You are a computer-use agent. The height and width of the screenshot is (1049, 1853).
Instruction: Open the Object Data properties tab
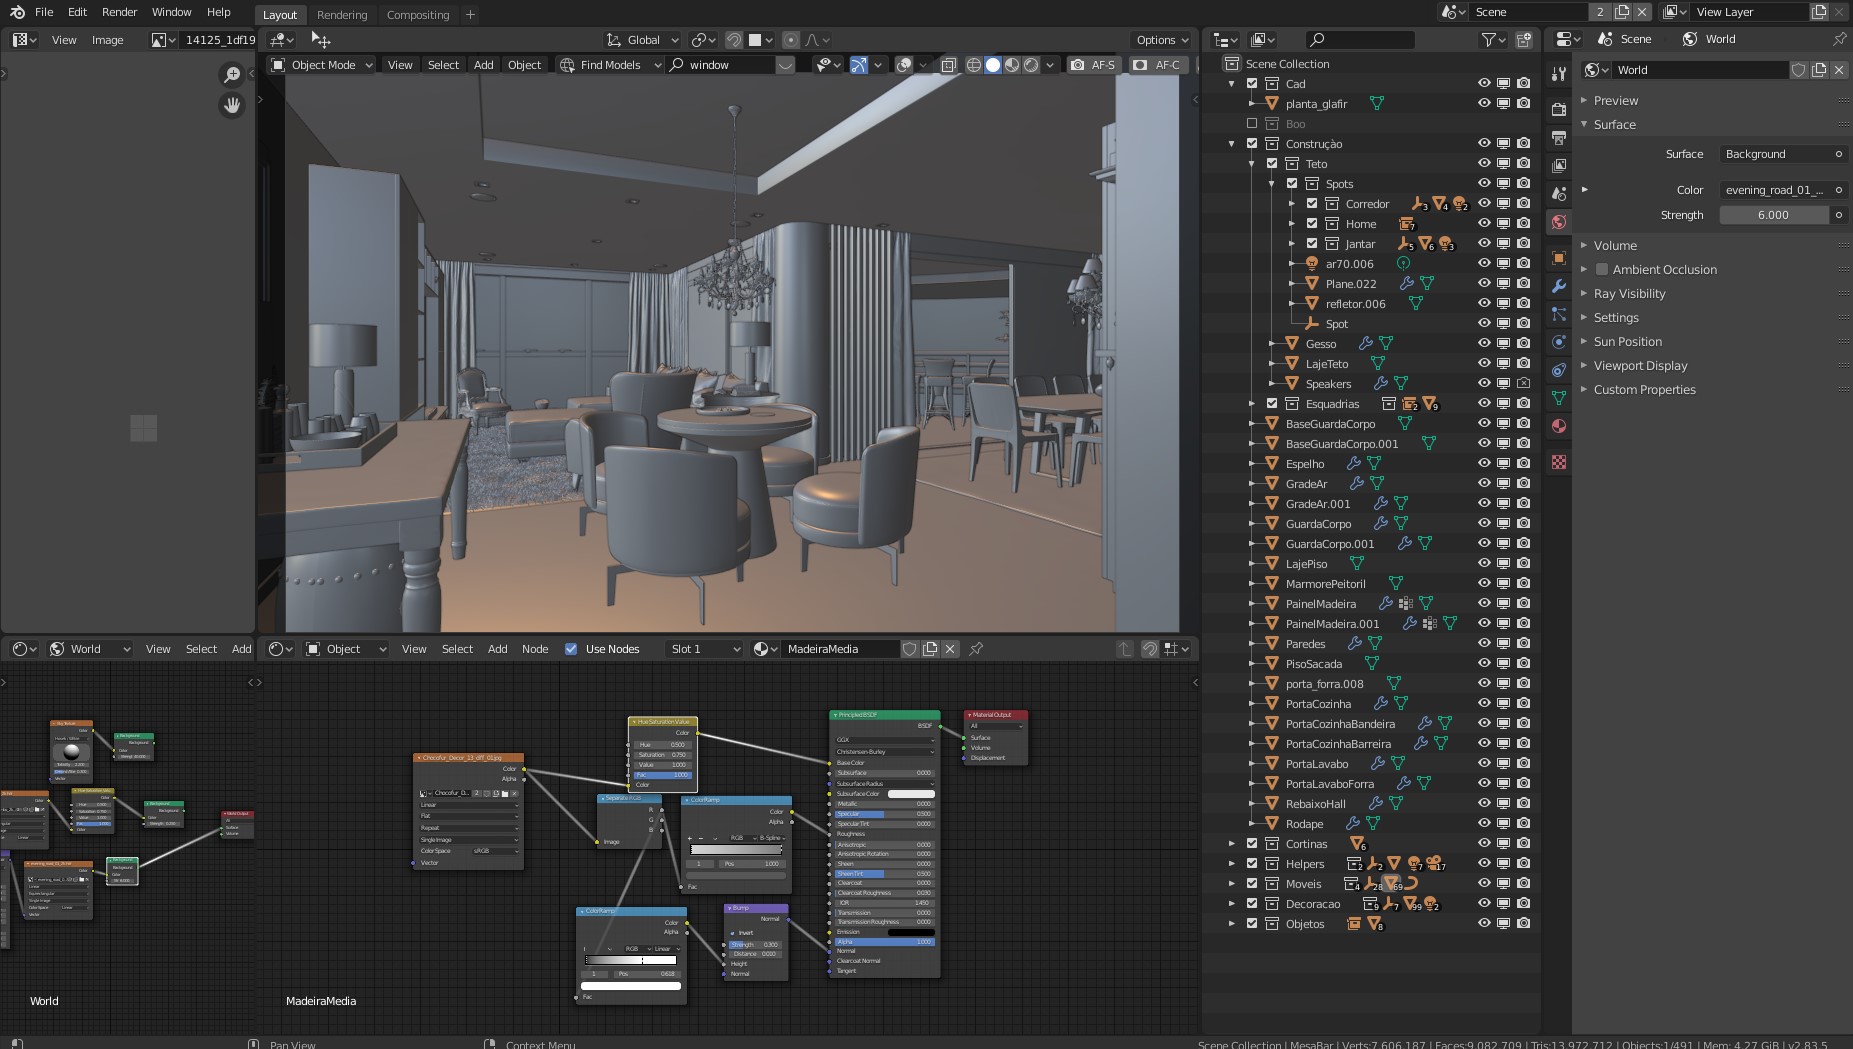pos(1558,398)
